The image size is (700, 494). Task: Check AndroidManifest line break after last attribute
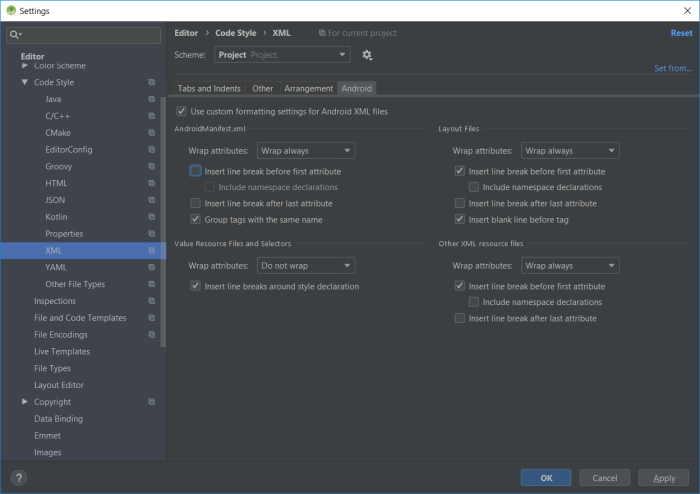tap(196, 203)
